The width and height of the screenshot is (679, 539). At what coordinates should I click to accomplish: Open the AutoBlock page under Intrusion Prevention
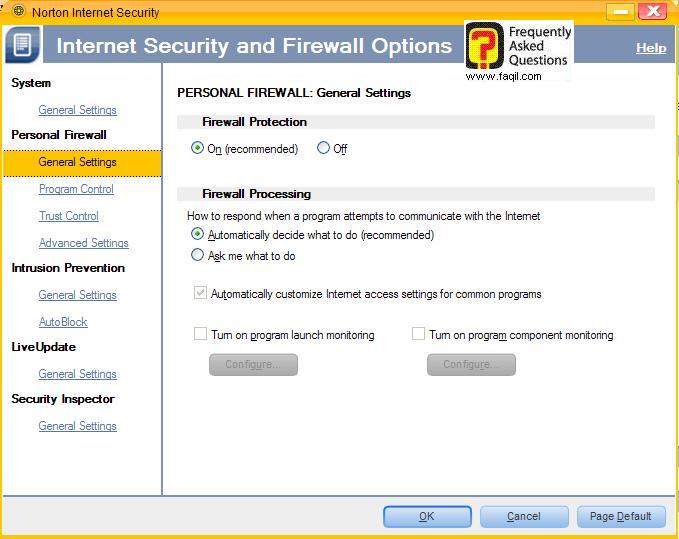click(x=63, y=322)
